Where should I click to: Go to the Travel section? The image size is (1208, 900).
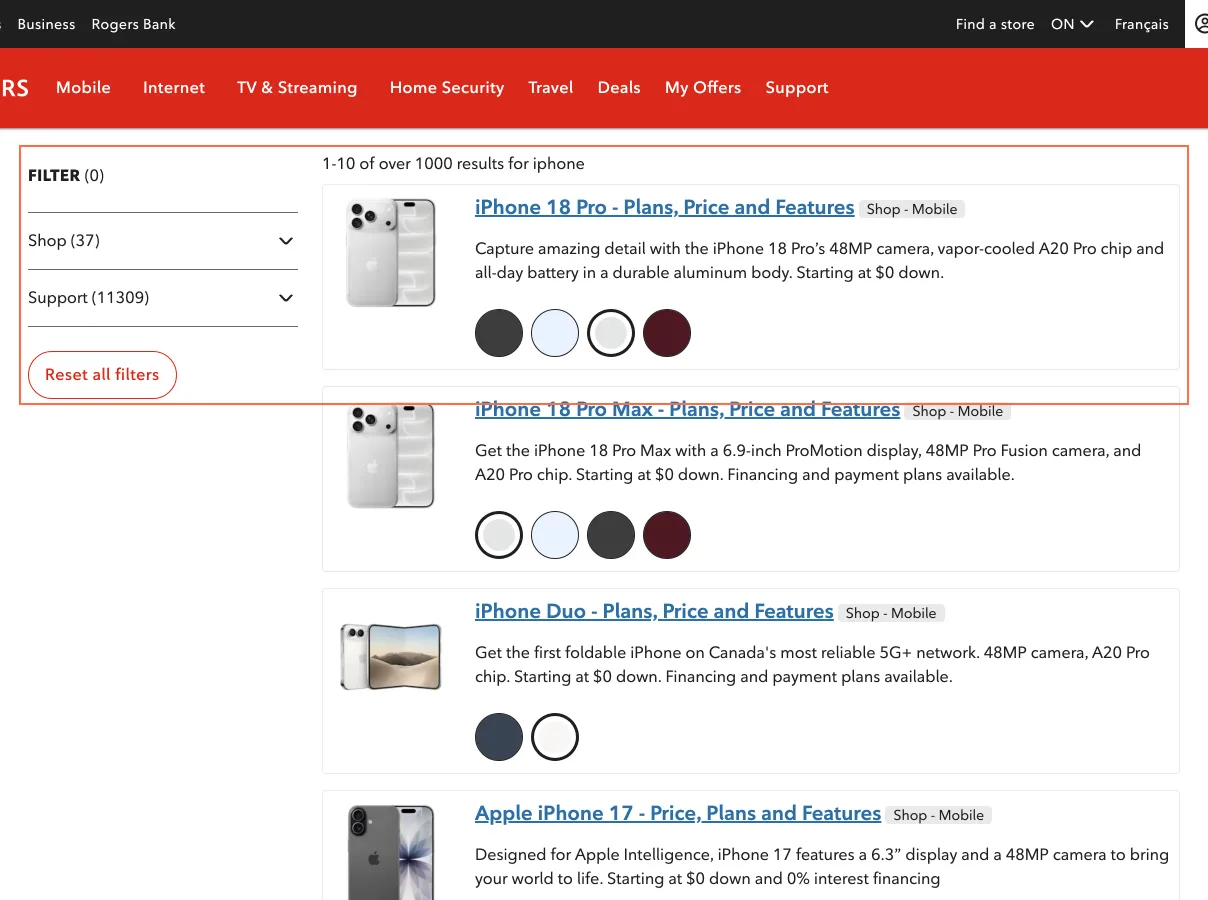coord(551,88)
